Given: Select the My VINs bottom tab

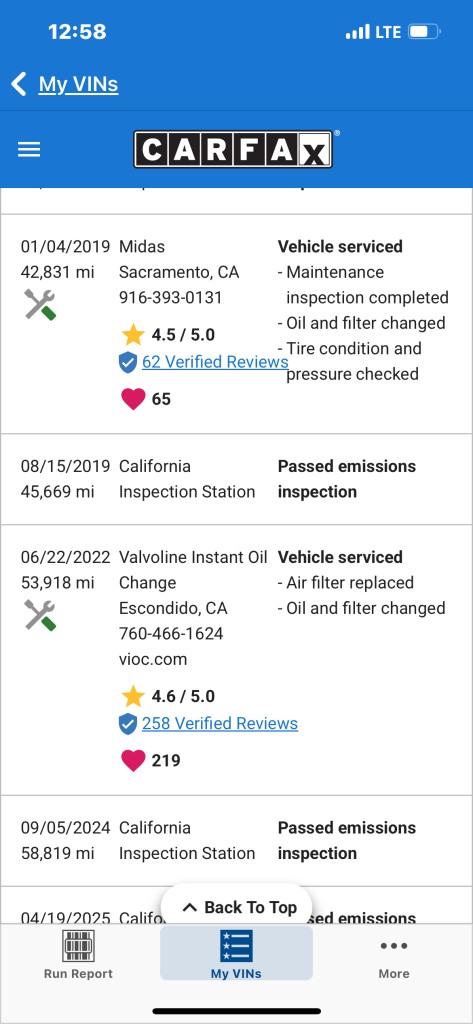Looking at the screenshot, I should point(236,953).
